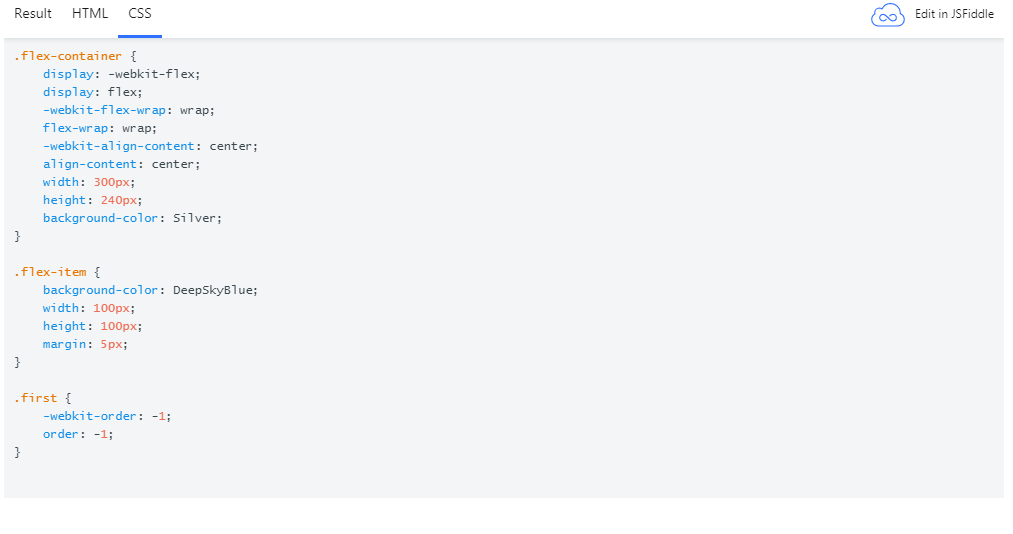This screenshot has width=1013, height=534.
Task: Click the -webkit-align-content property name
Action: (119, 146)
